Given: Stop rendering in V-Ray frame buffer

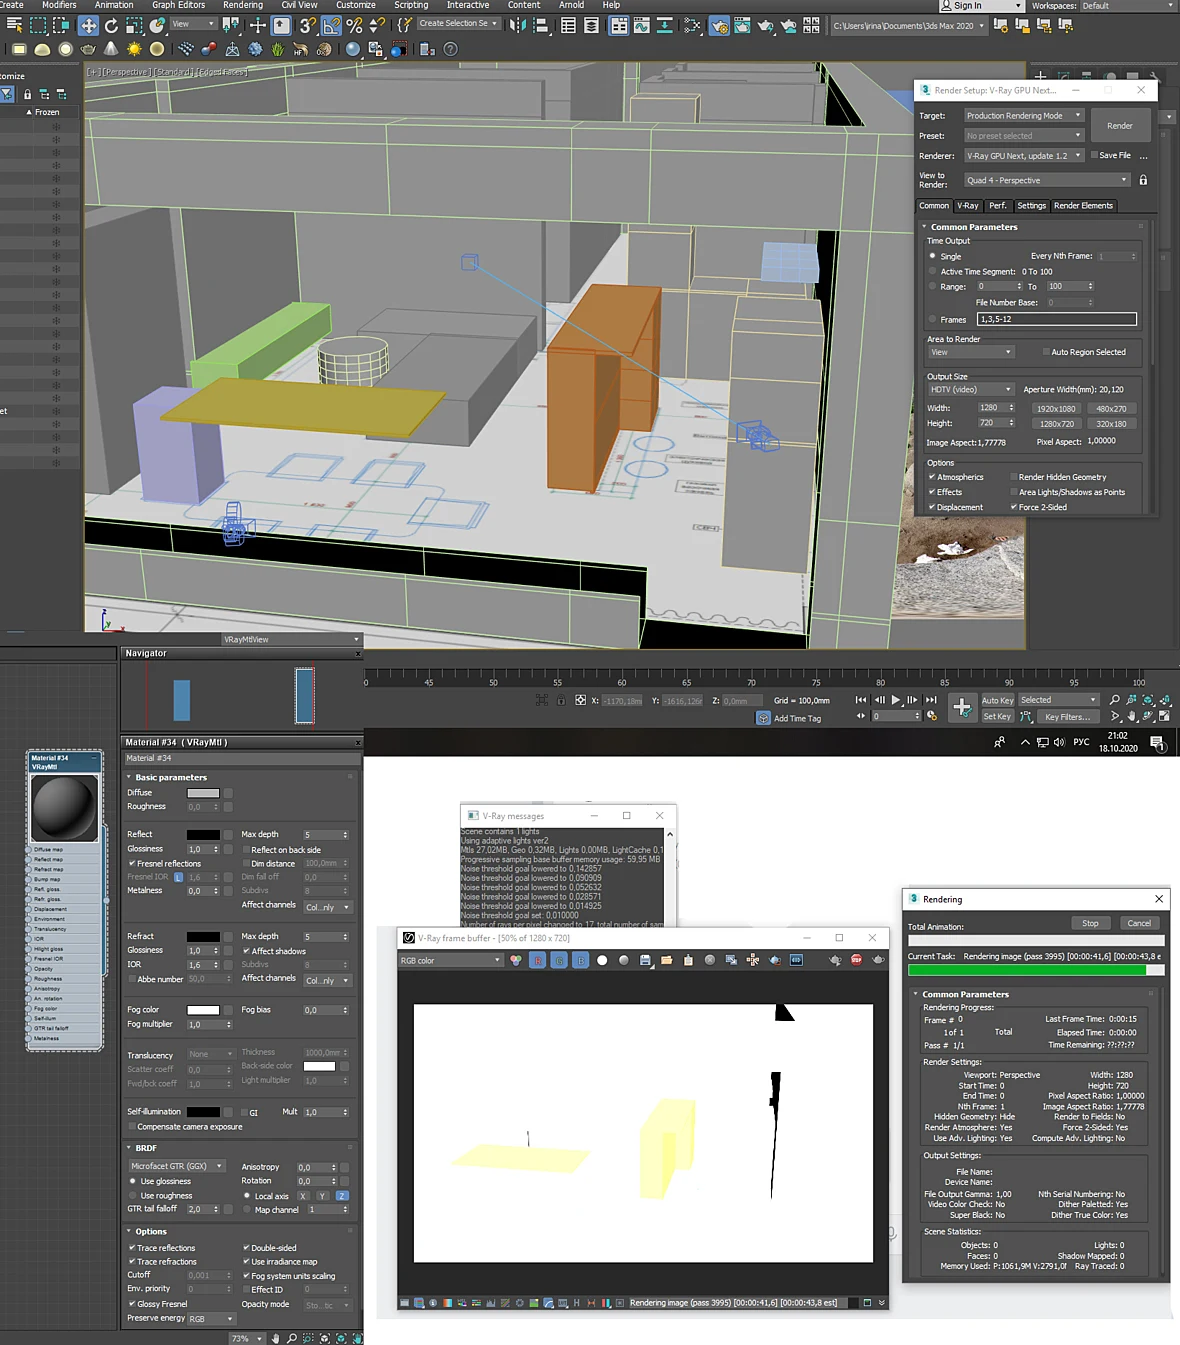Looking at the screenshot, I should 857,960.
